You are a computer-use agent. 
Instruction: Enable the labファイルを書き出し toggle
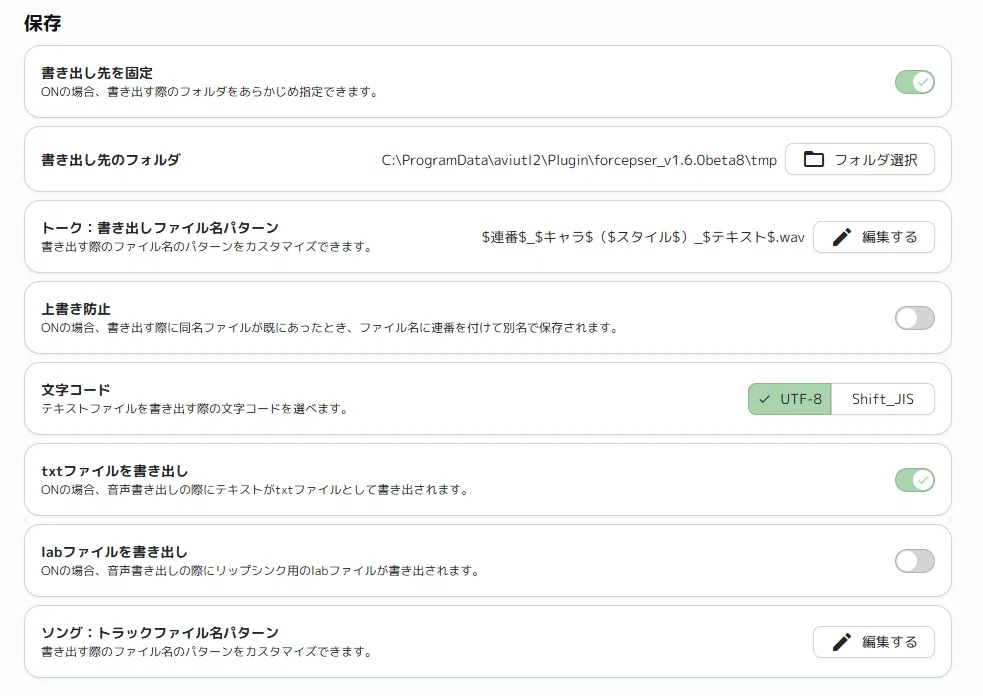915,561
